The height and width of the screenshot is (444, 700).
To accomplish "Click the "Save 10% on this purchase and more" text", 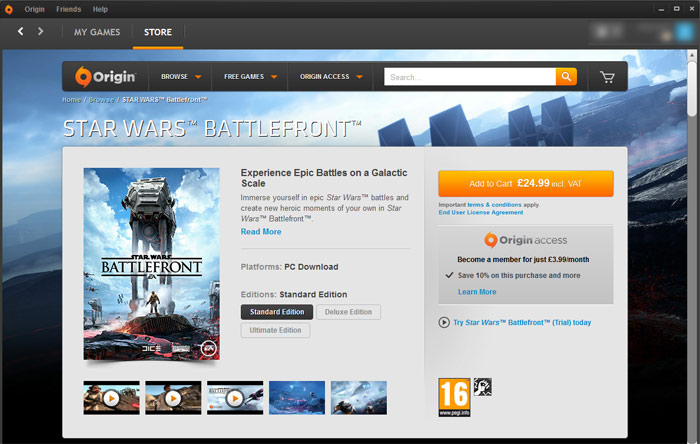I will pos(519,275).
